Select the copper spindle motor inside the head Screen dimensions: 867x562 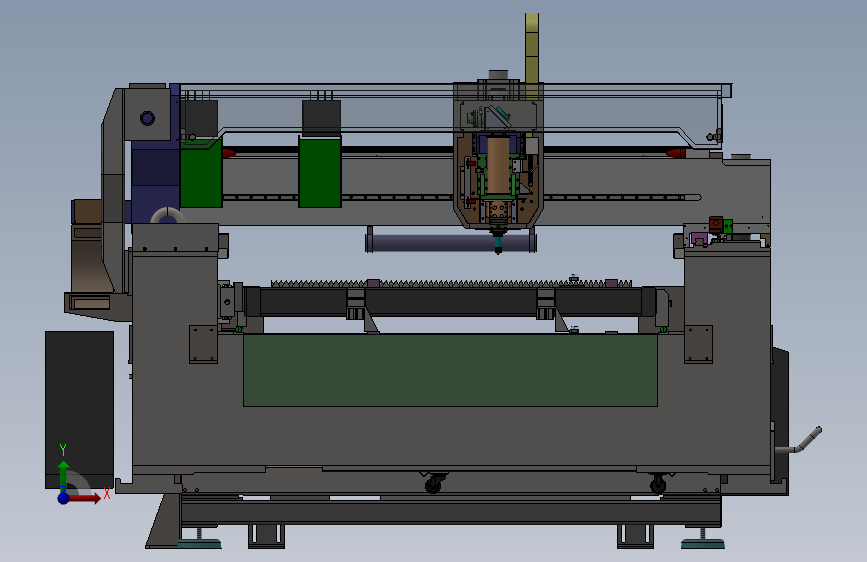498,165
